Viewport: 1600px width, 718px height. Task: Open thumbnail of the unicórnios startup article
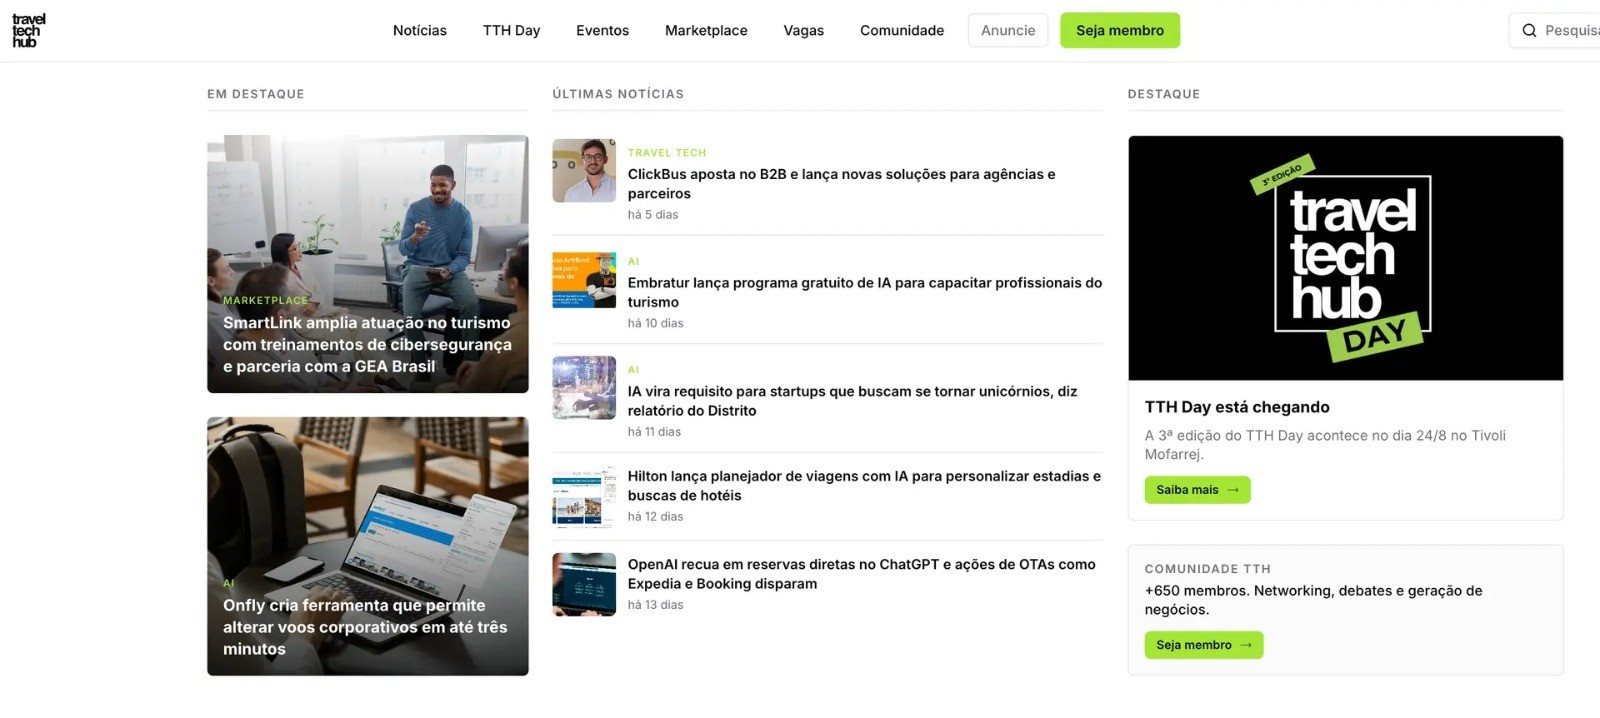584,387
